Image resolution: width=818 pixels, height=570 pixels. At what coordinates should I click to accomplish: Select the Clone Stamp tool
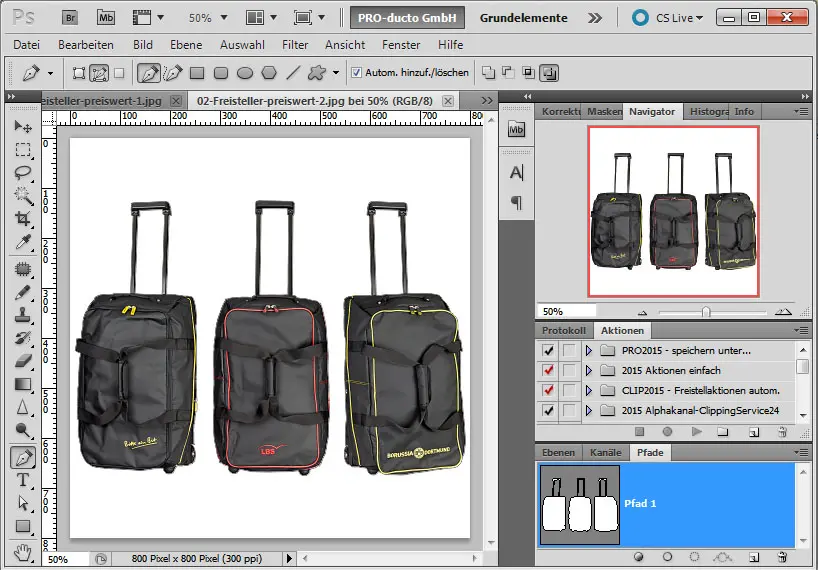(22, 315)
